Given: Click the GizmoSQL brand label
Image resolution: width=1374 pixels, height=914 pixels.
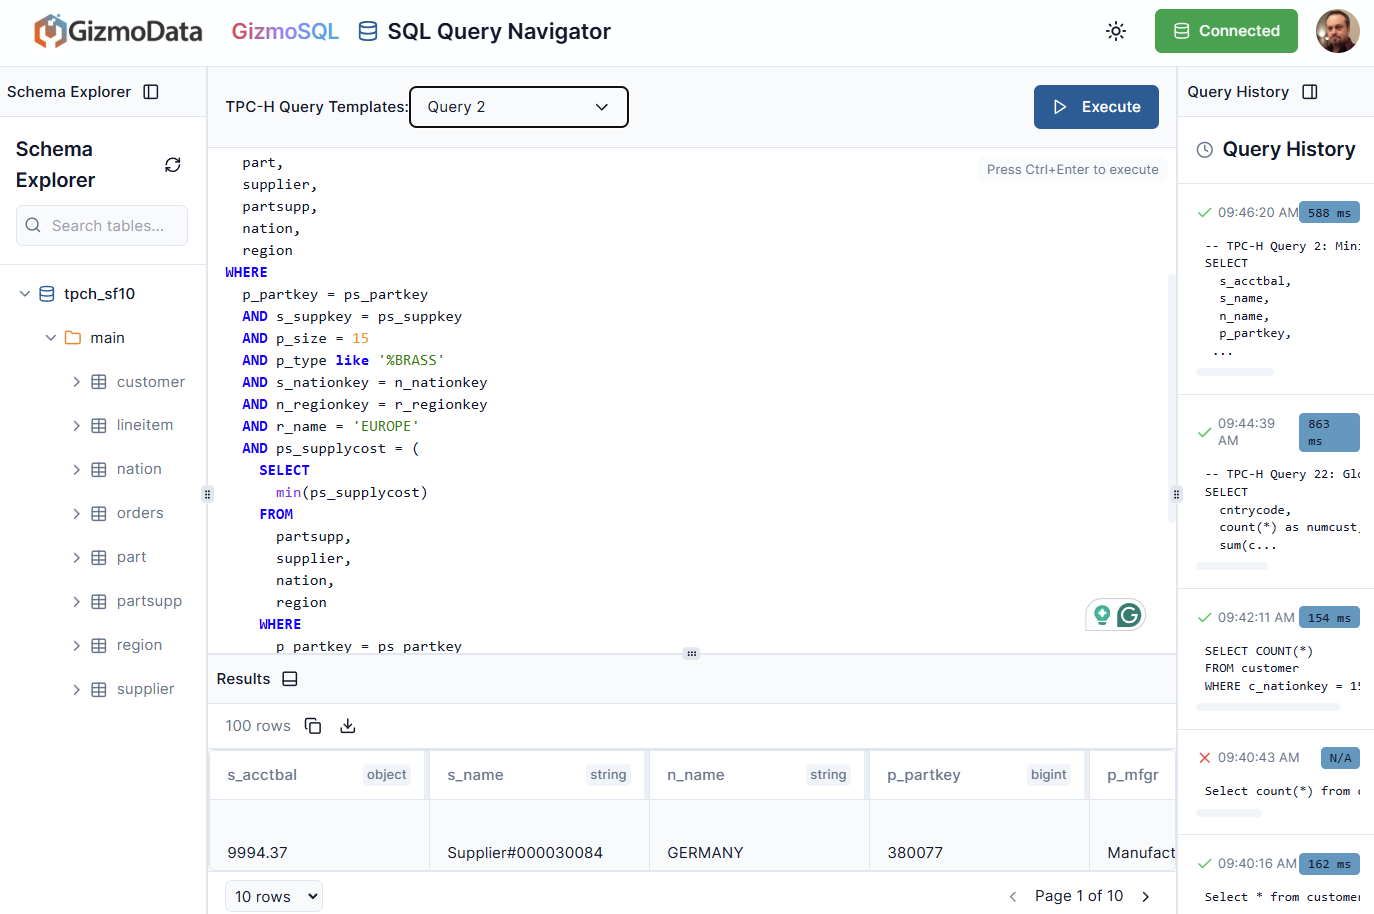Looking at the screenshot, I should 285,31.
